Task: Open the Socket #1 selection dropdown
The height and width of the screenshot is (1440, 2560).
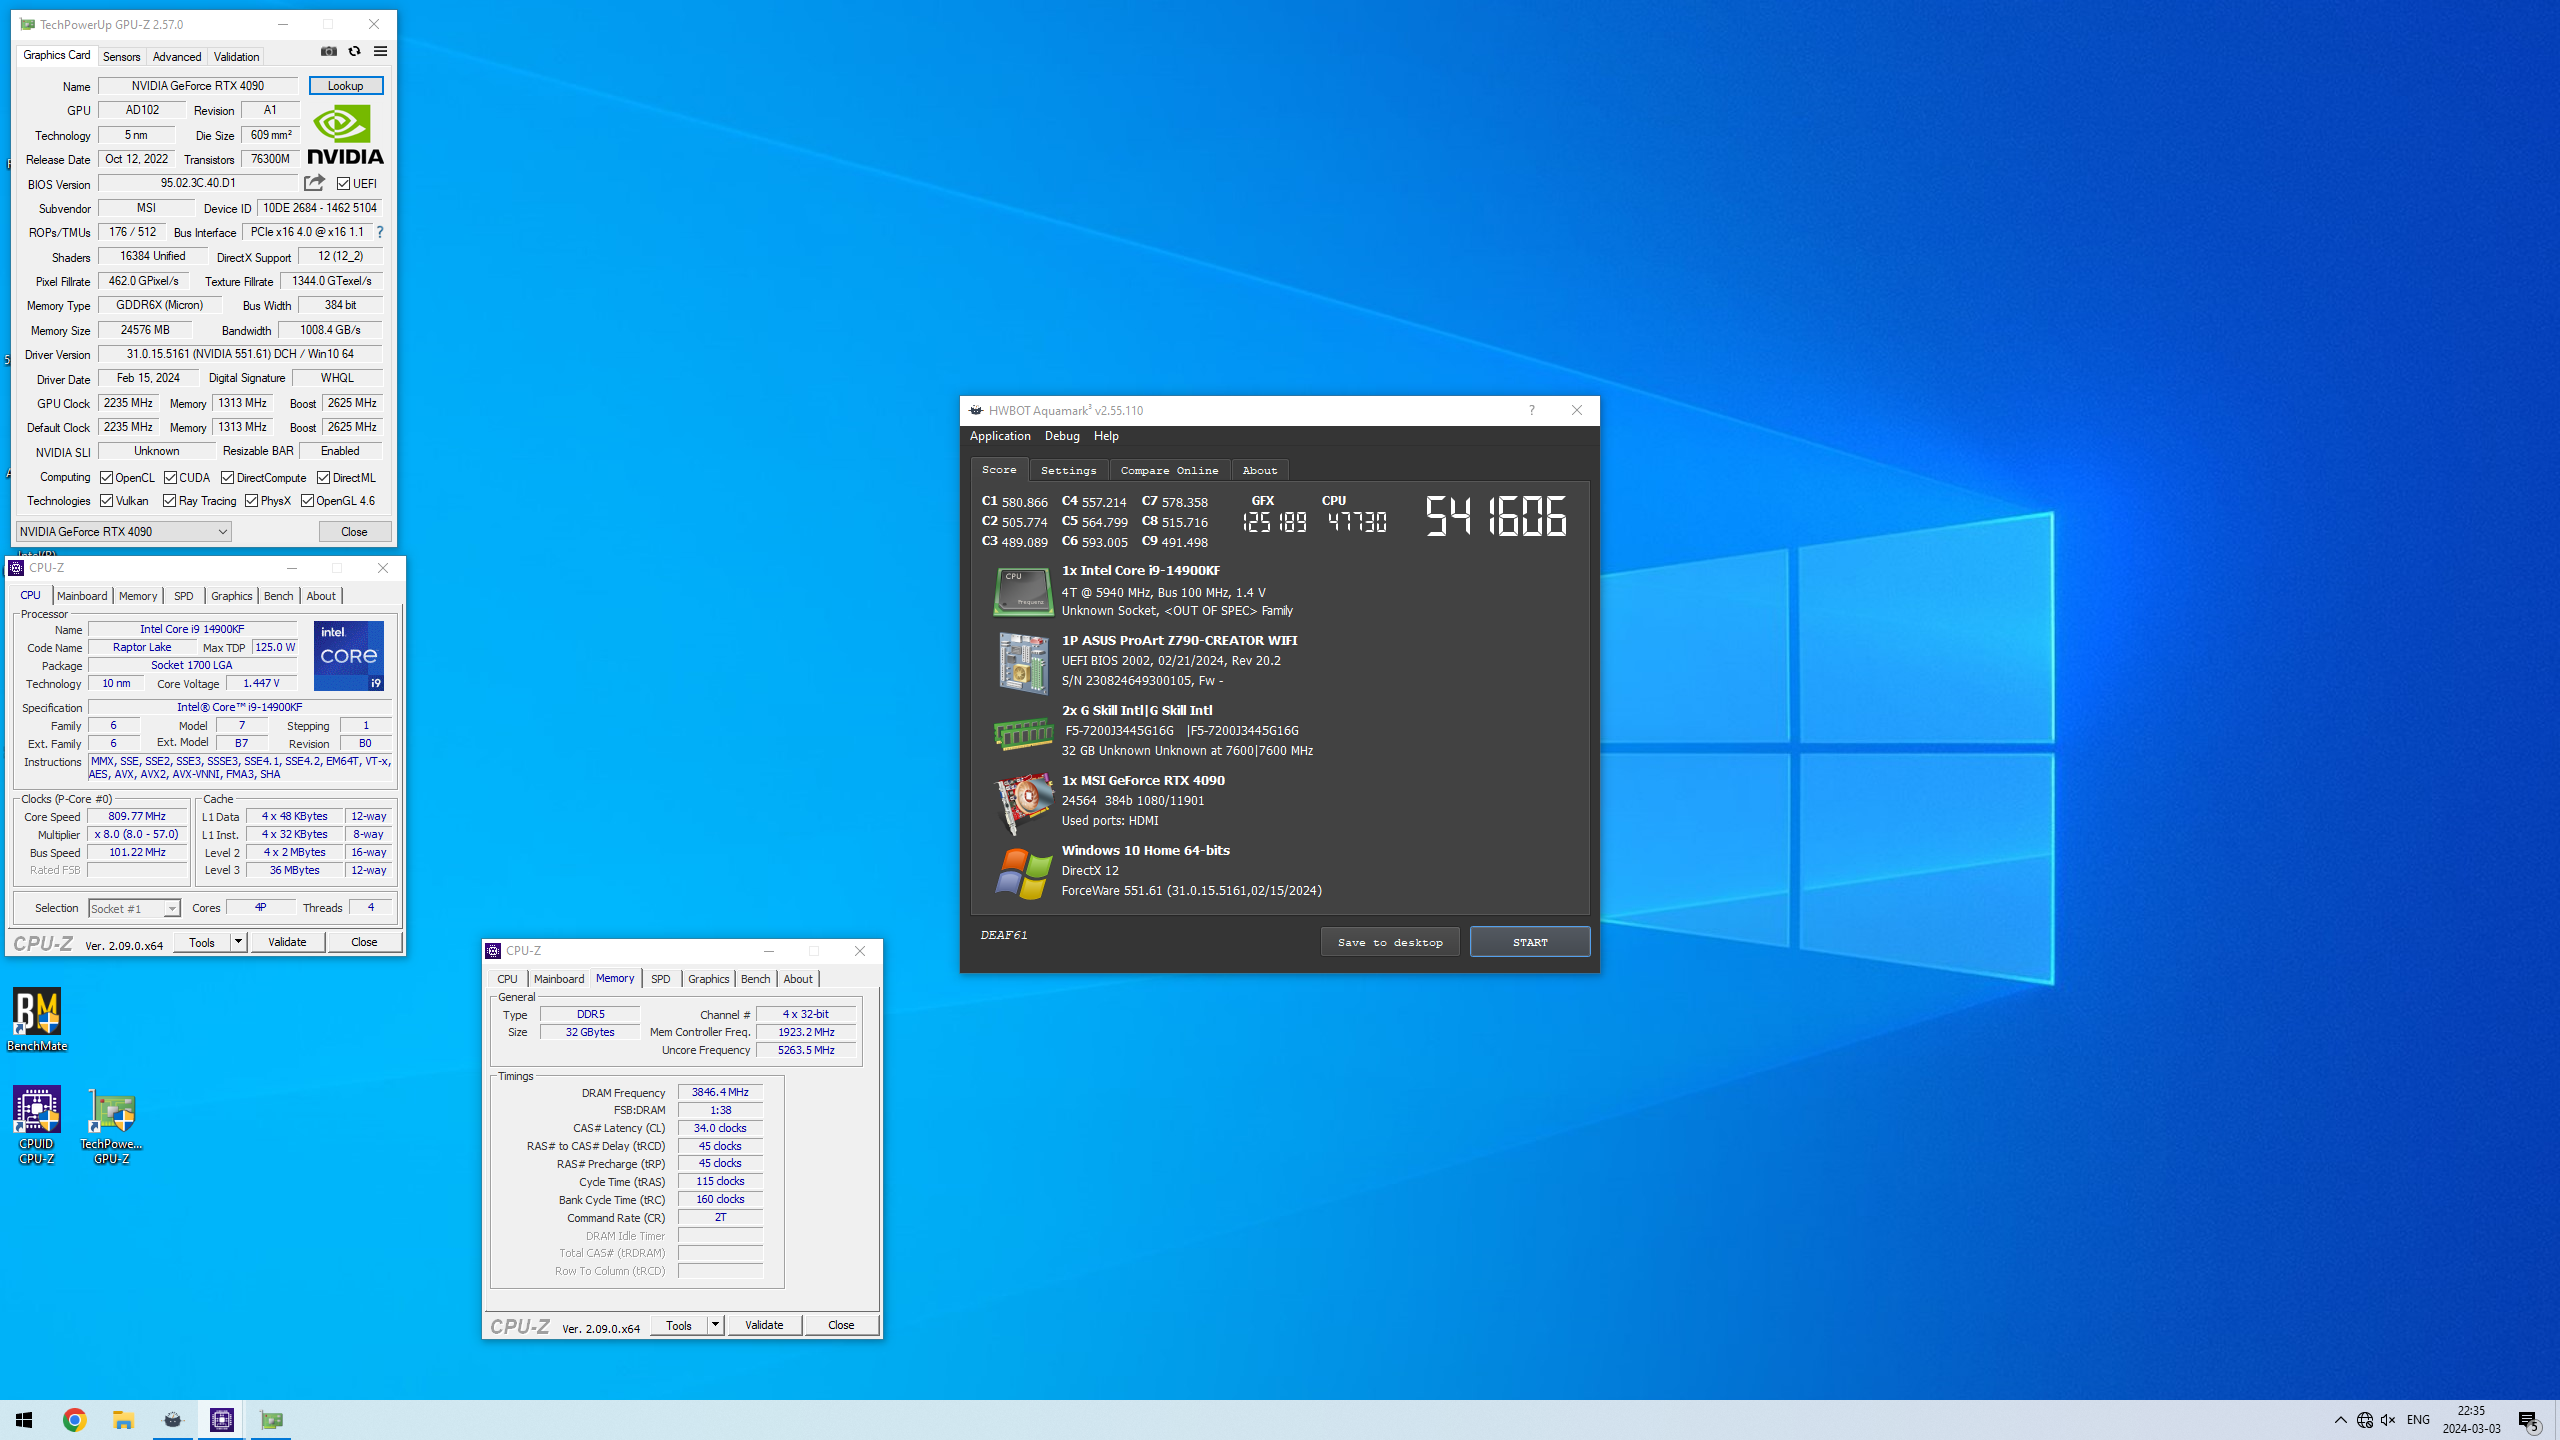Action: (x=134, y=908)
